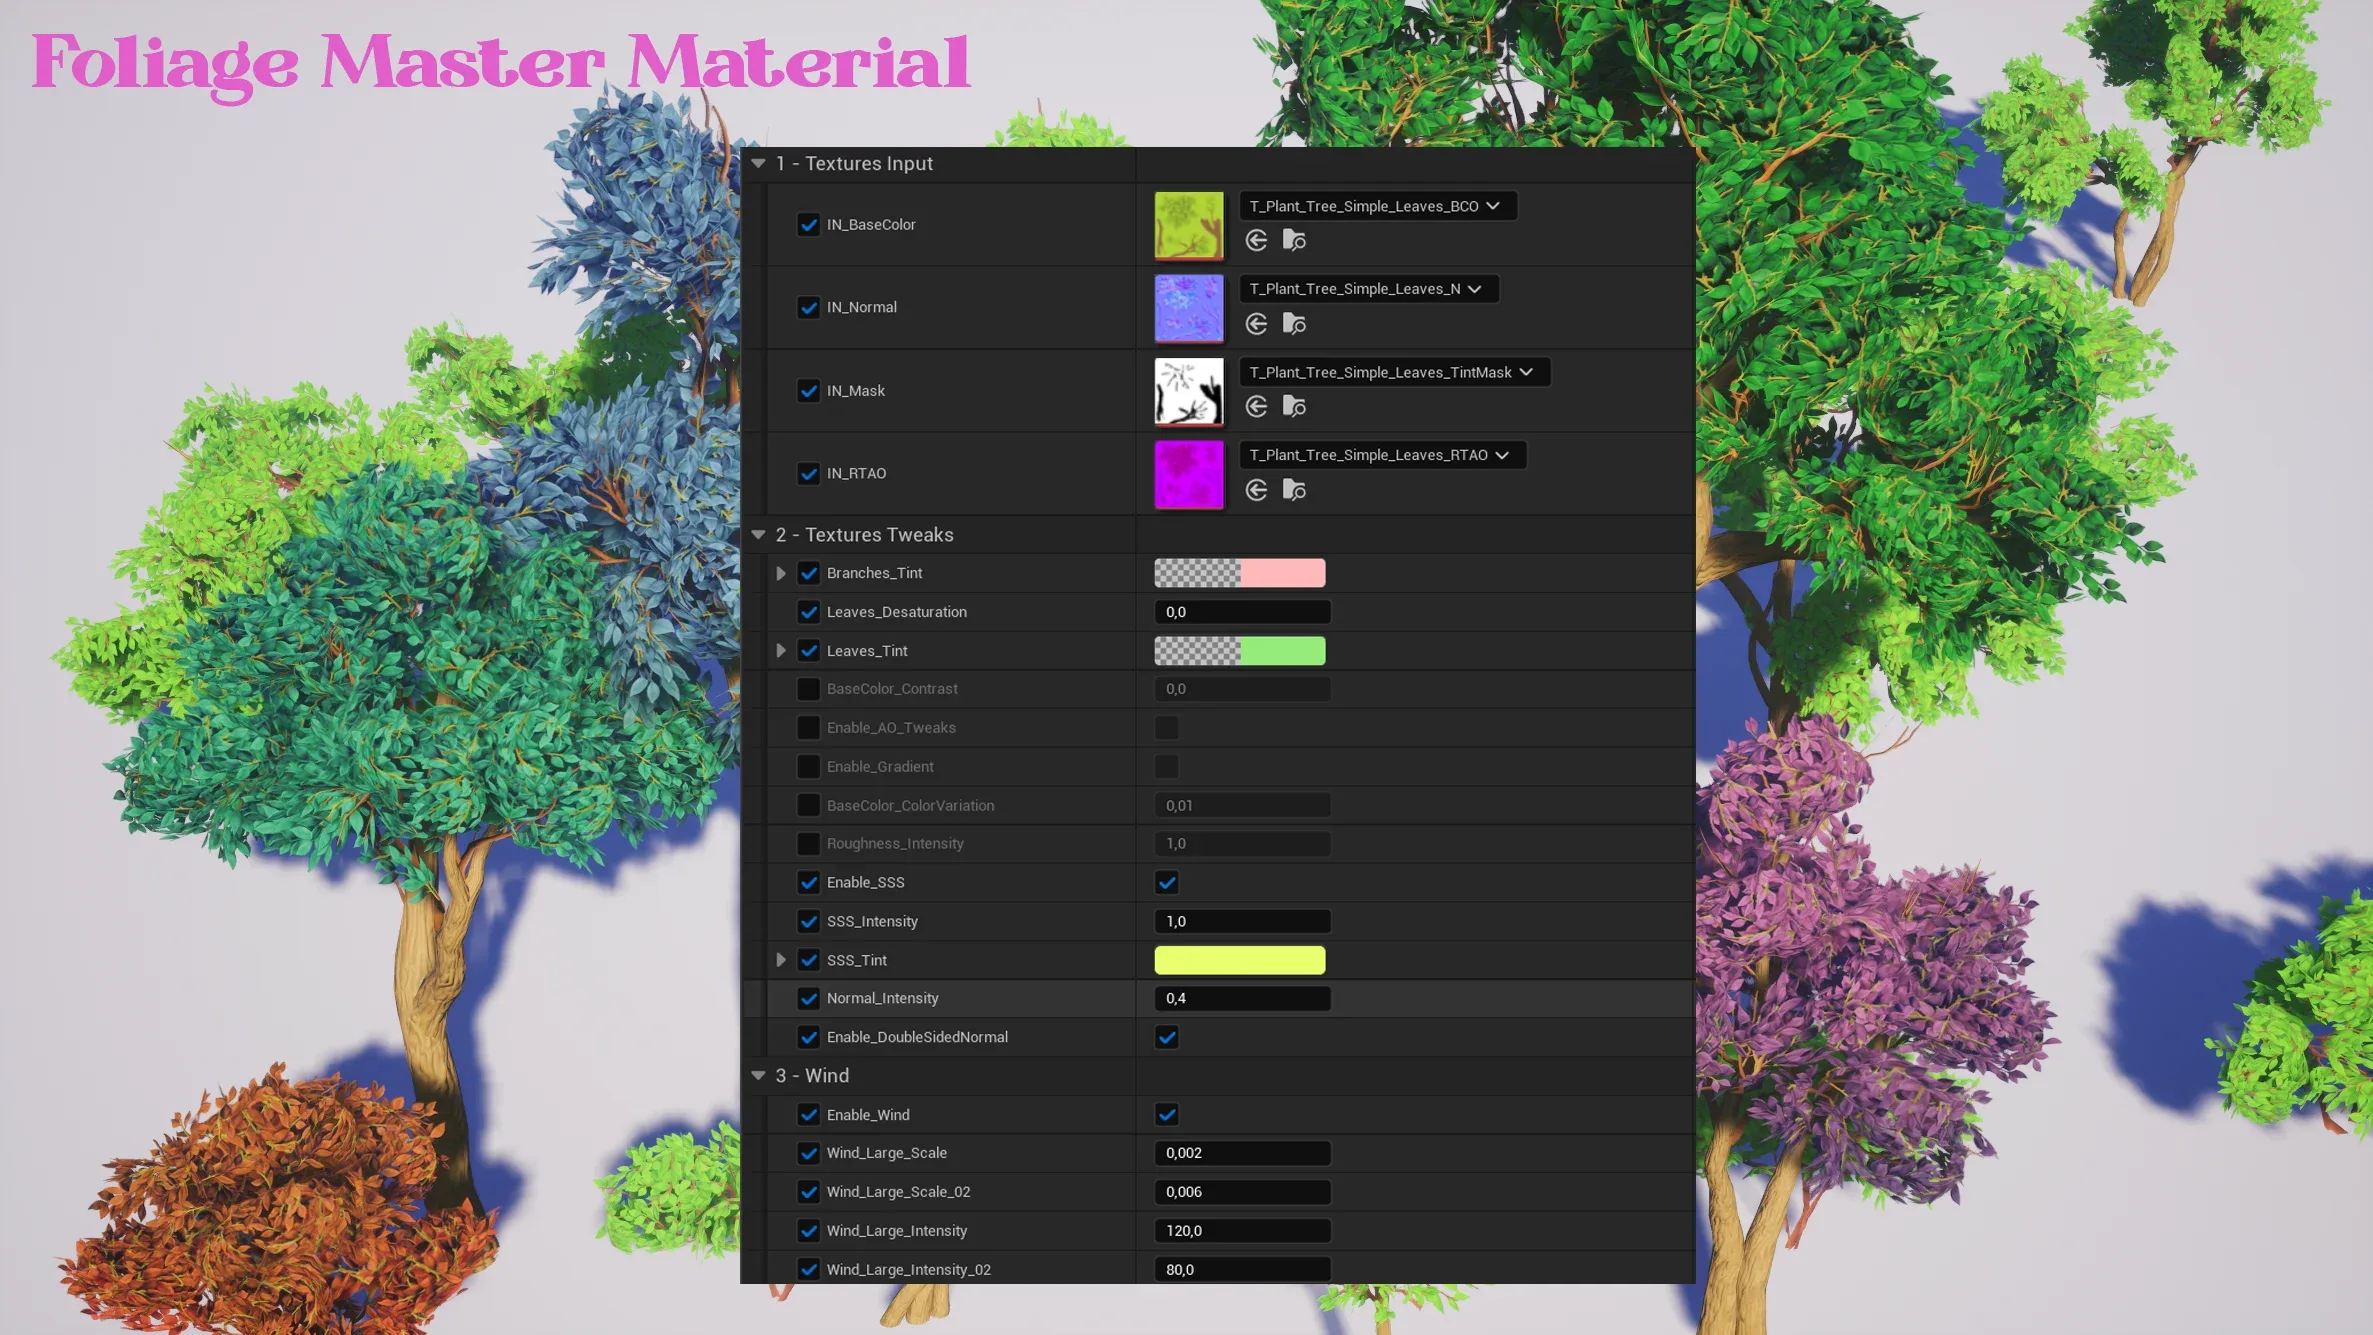Viewport: 2373px width, 1335px height.
Task: Click the browse icon next to IN_BaseColor texture
Action: point(1294,240)
